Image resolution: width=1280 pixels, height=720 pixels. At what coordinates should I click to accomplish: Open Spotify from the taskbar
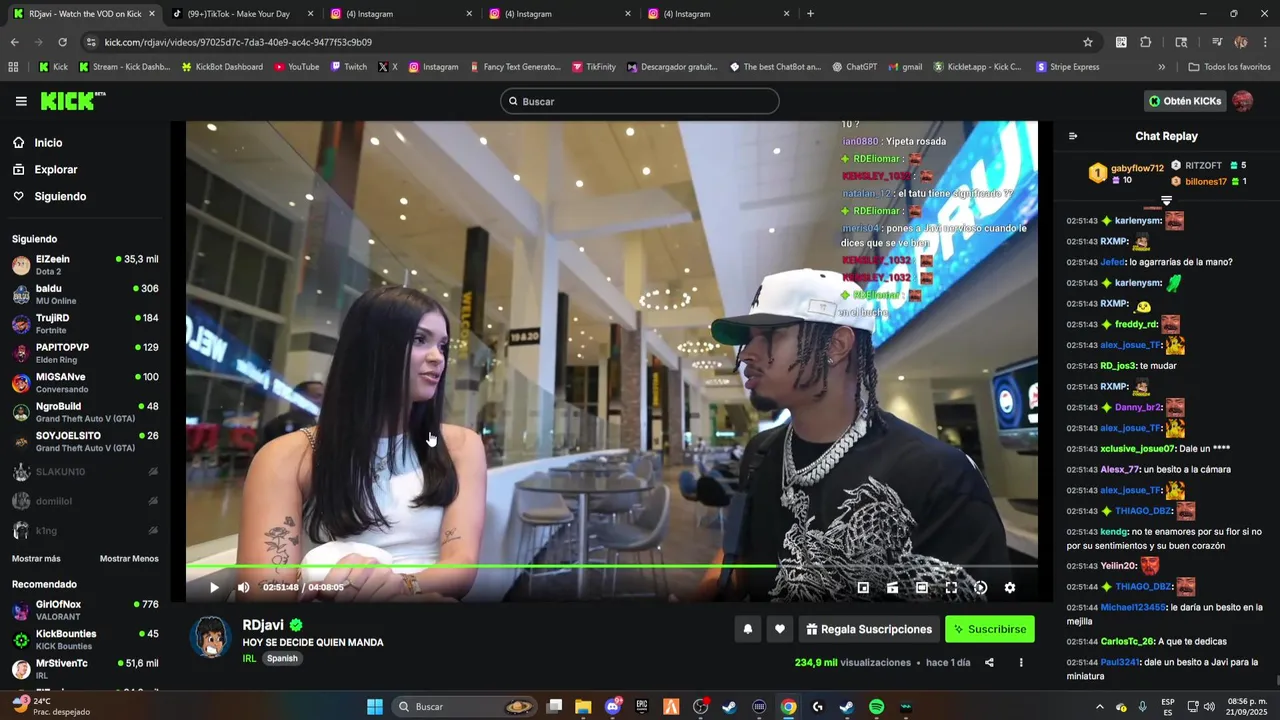[x=876, y=707]
